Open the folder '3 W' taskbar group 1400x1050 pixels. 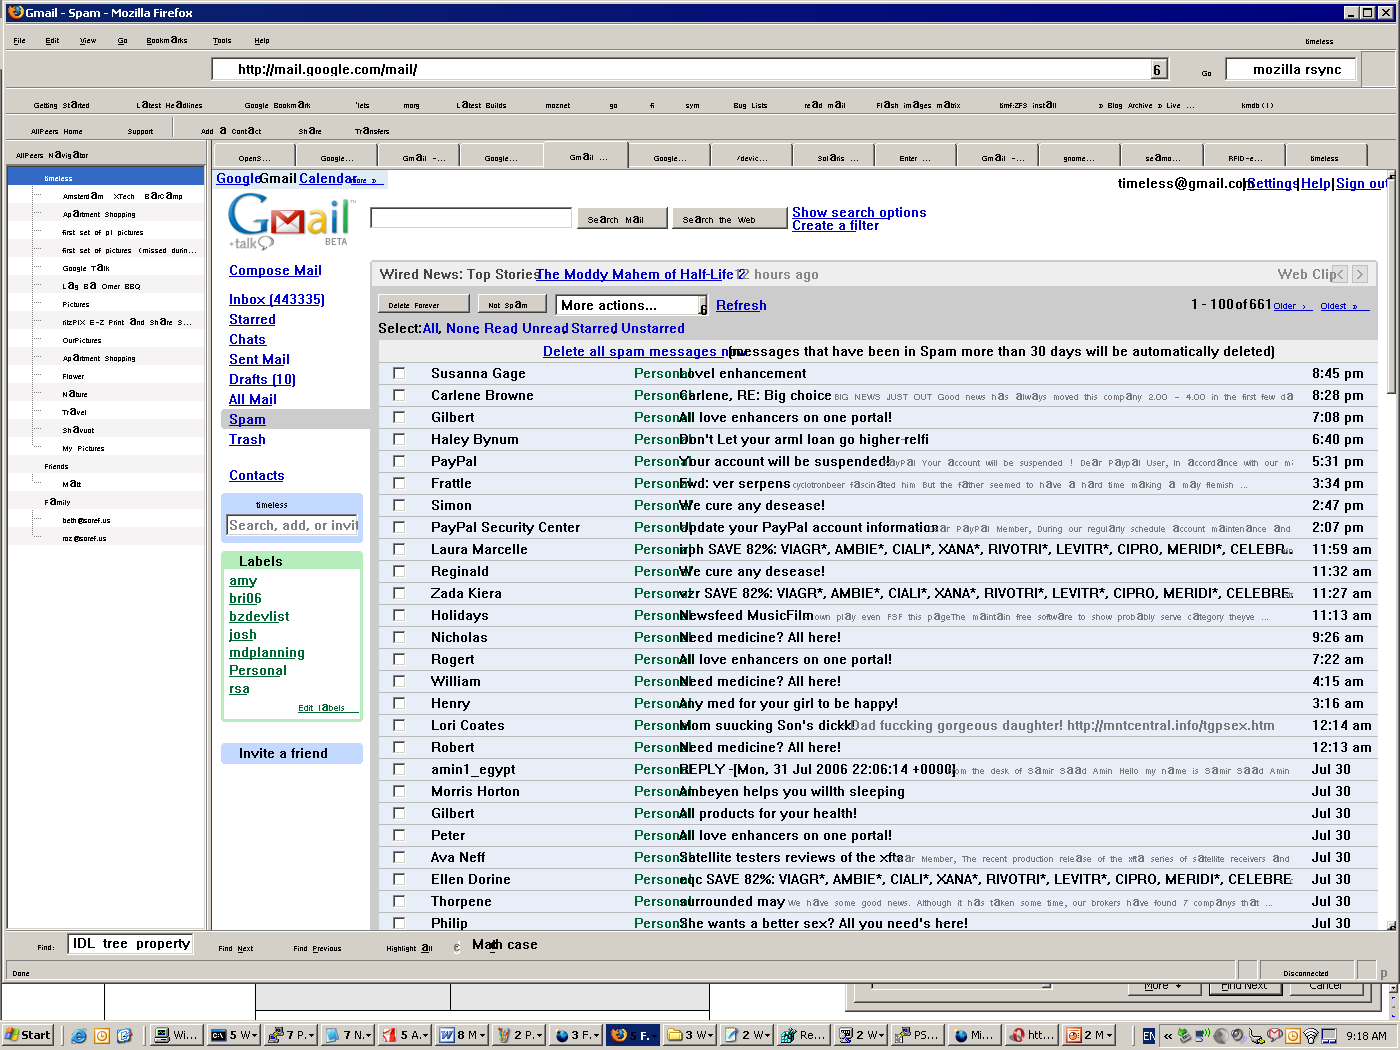point(690,1035)
